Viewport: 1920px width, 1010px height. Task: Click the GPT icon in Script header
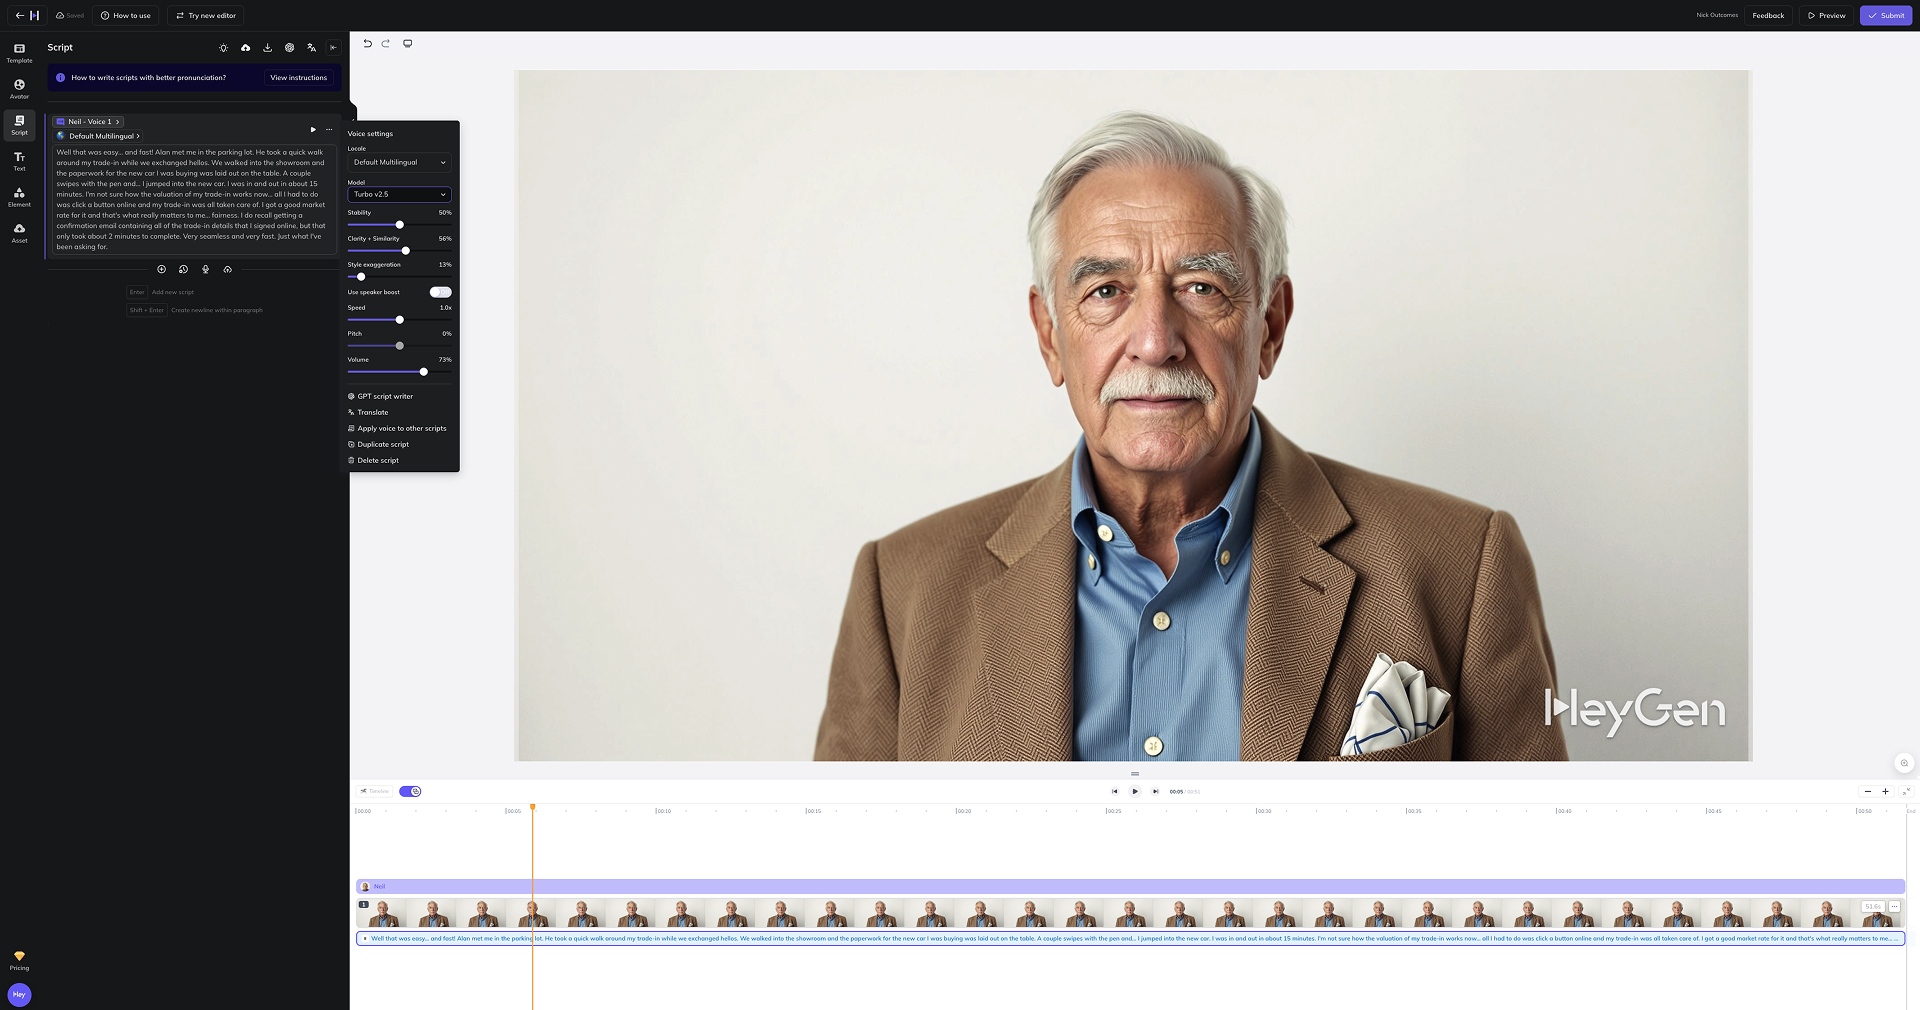pos(289,47)
